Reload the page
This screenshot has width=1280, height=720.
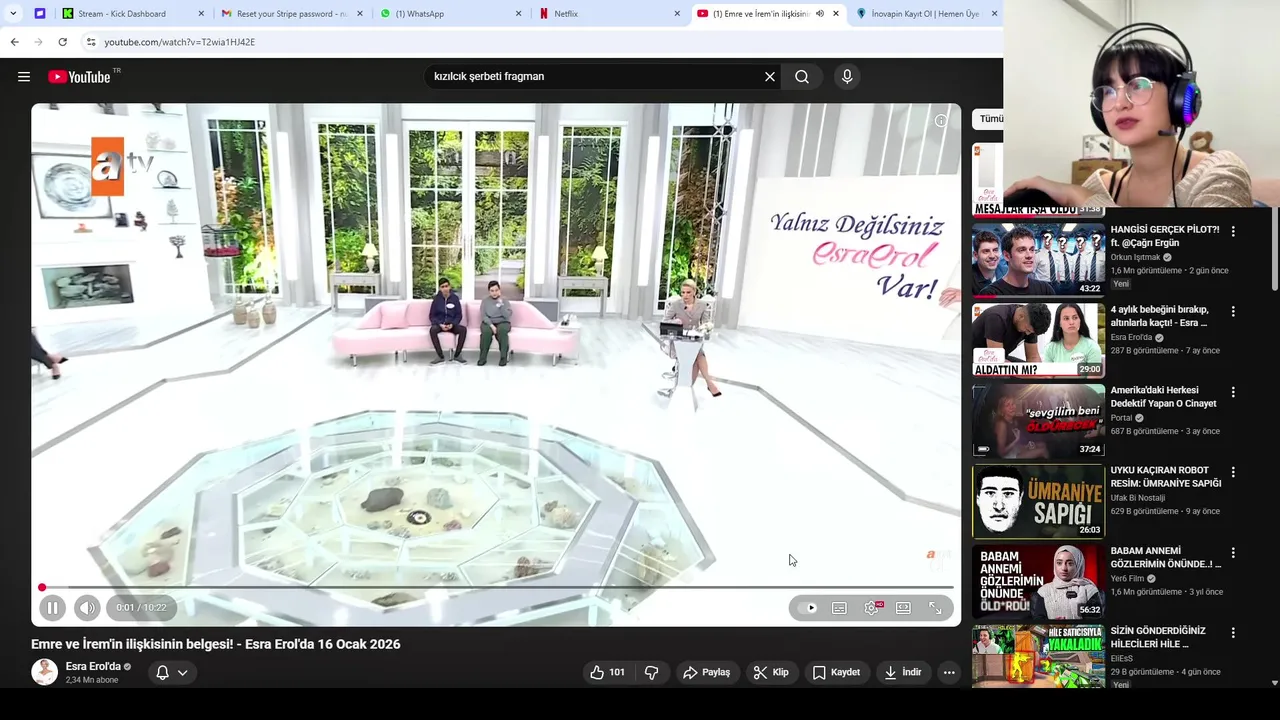(x=62, y=42)
